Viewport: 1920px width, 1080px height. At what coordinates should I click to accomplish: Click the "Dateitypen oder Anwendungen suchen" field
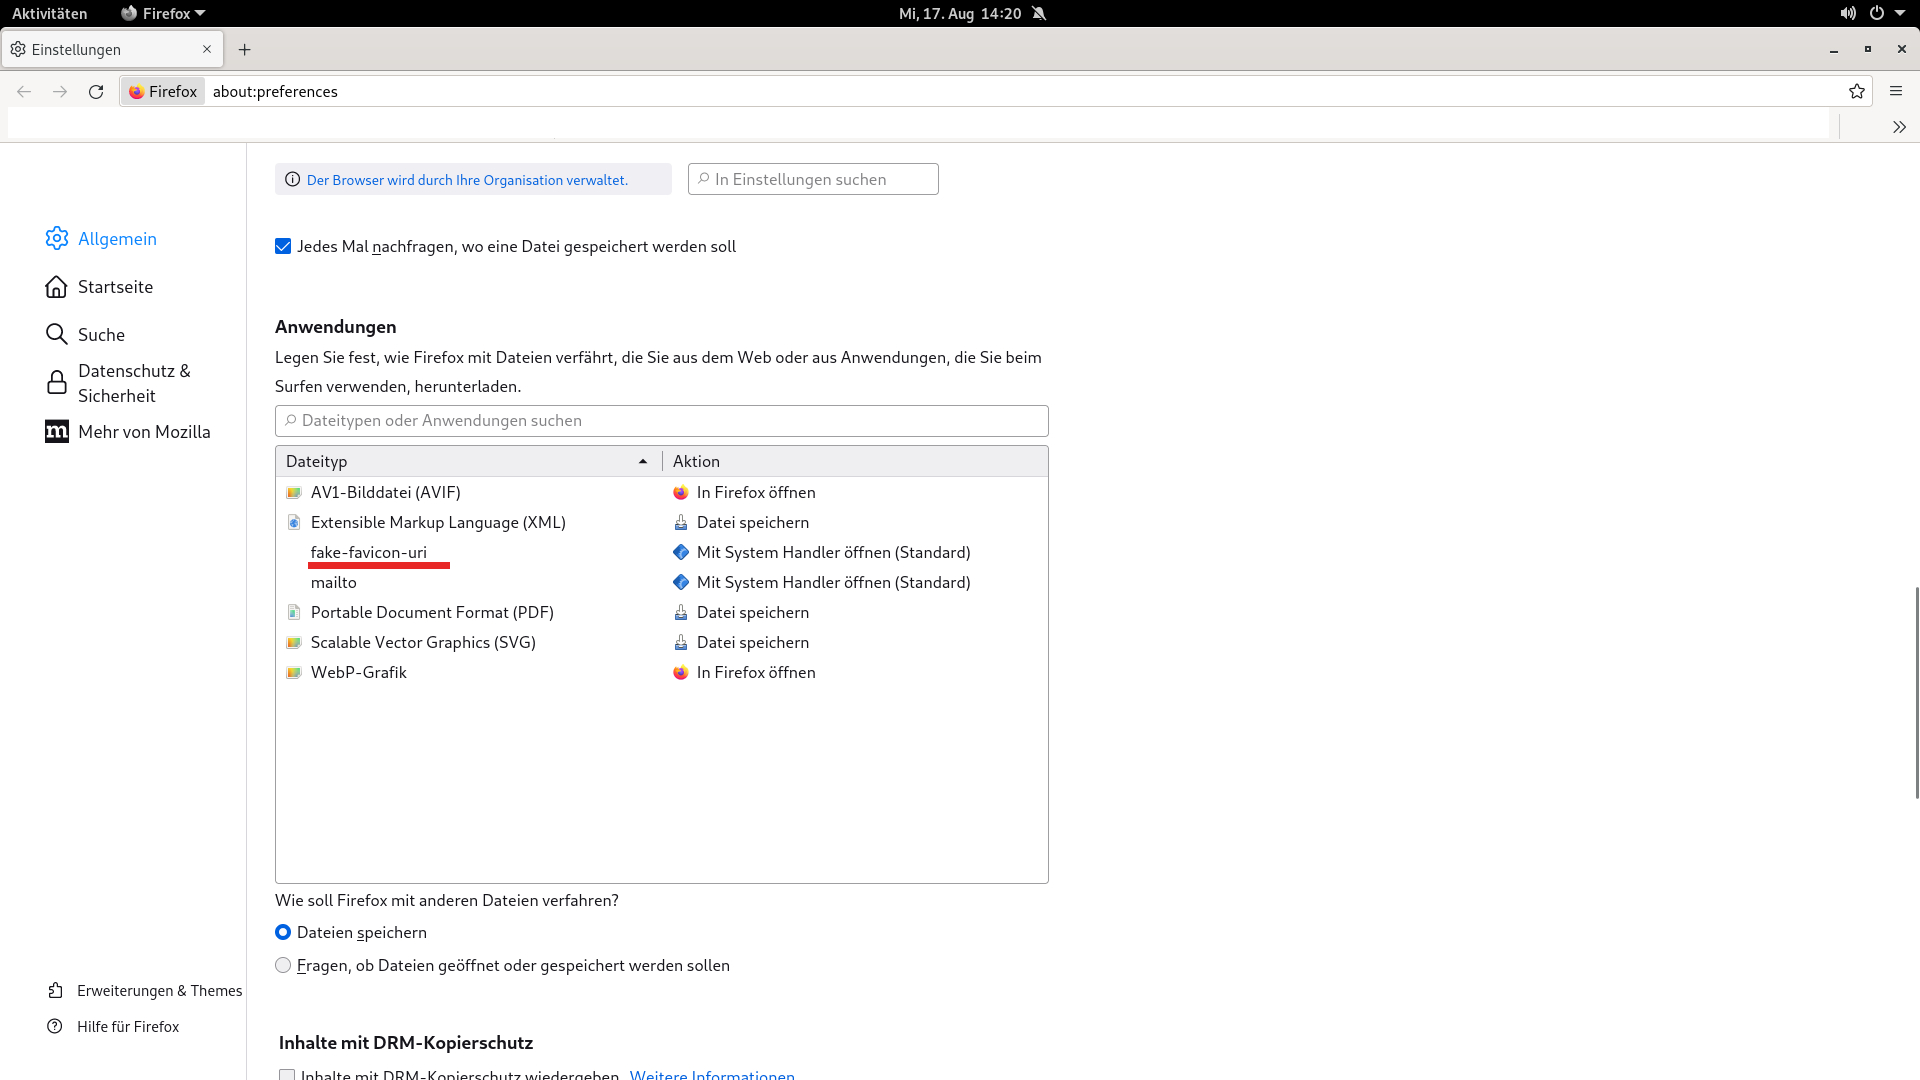[661, 421]
